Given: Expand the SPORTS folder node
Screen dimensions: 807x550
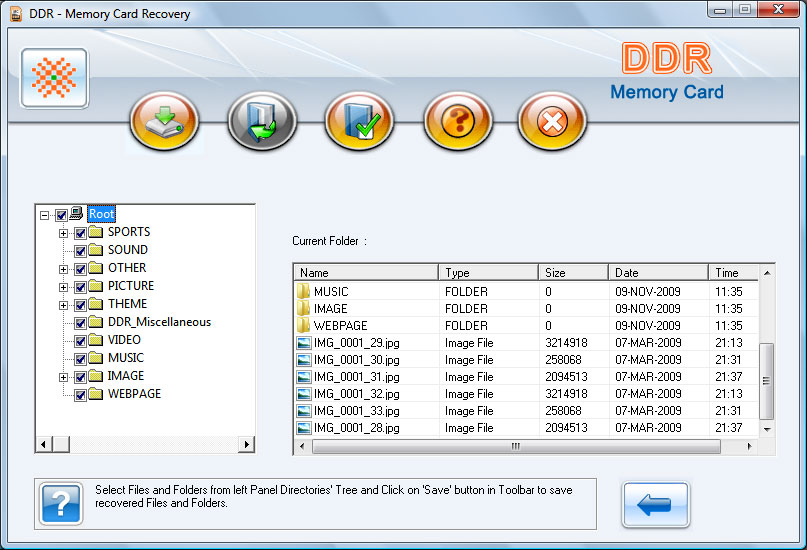Looking at the screenshot, I should click(63, 233).
